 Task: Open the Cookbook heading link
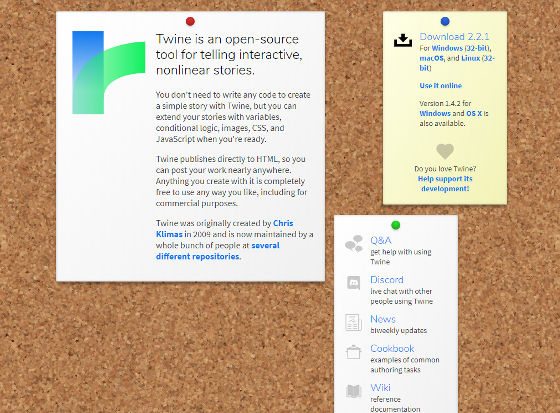point(392,348)
